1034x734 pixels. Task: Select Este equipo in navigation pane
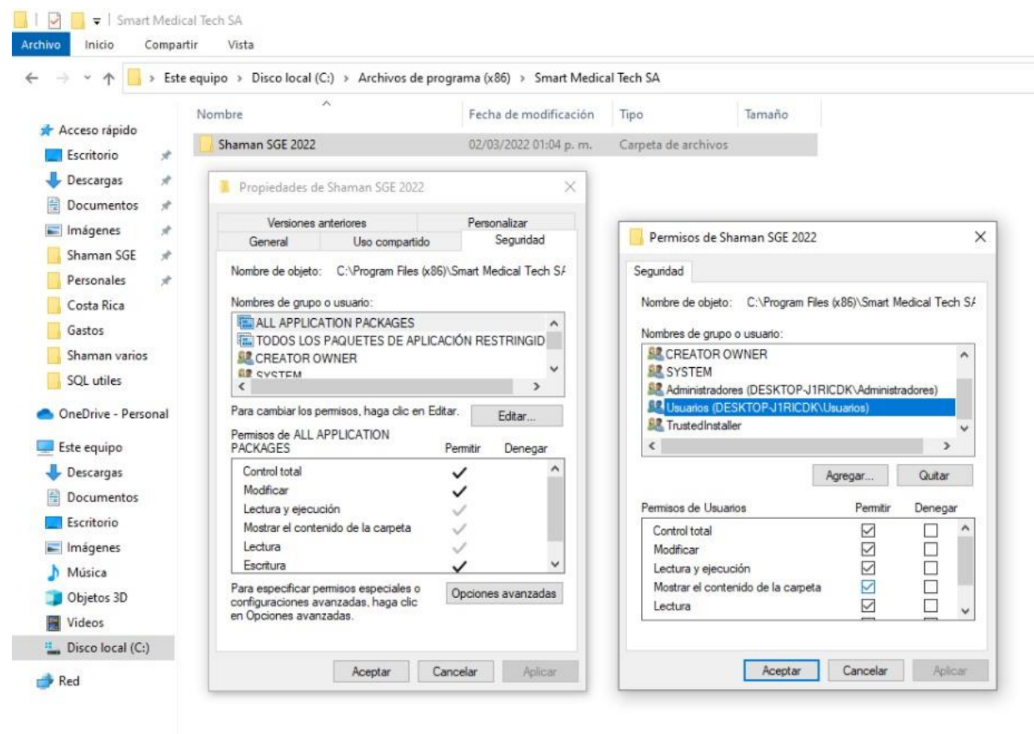tap(90, 447)
